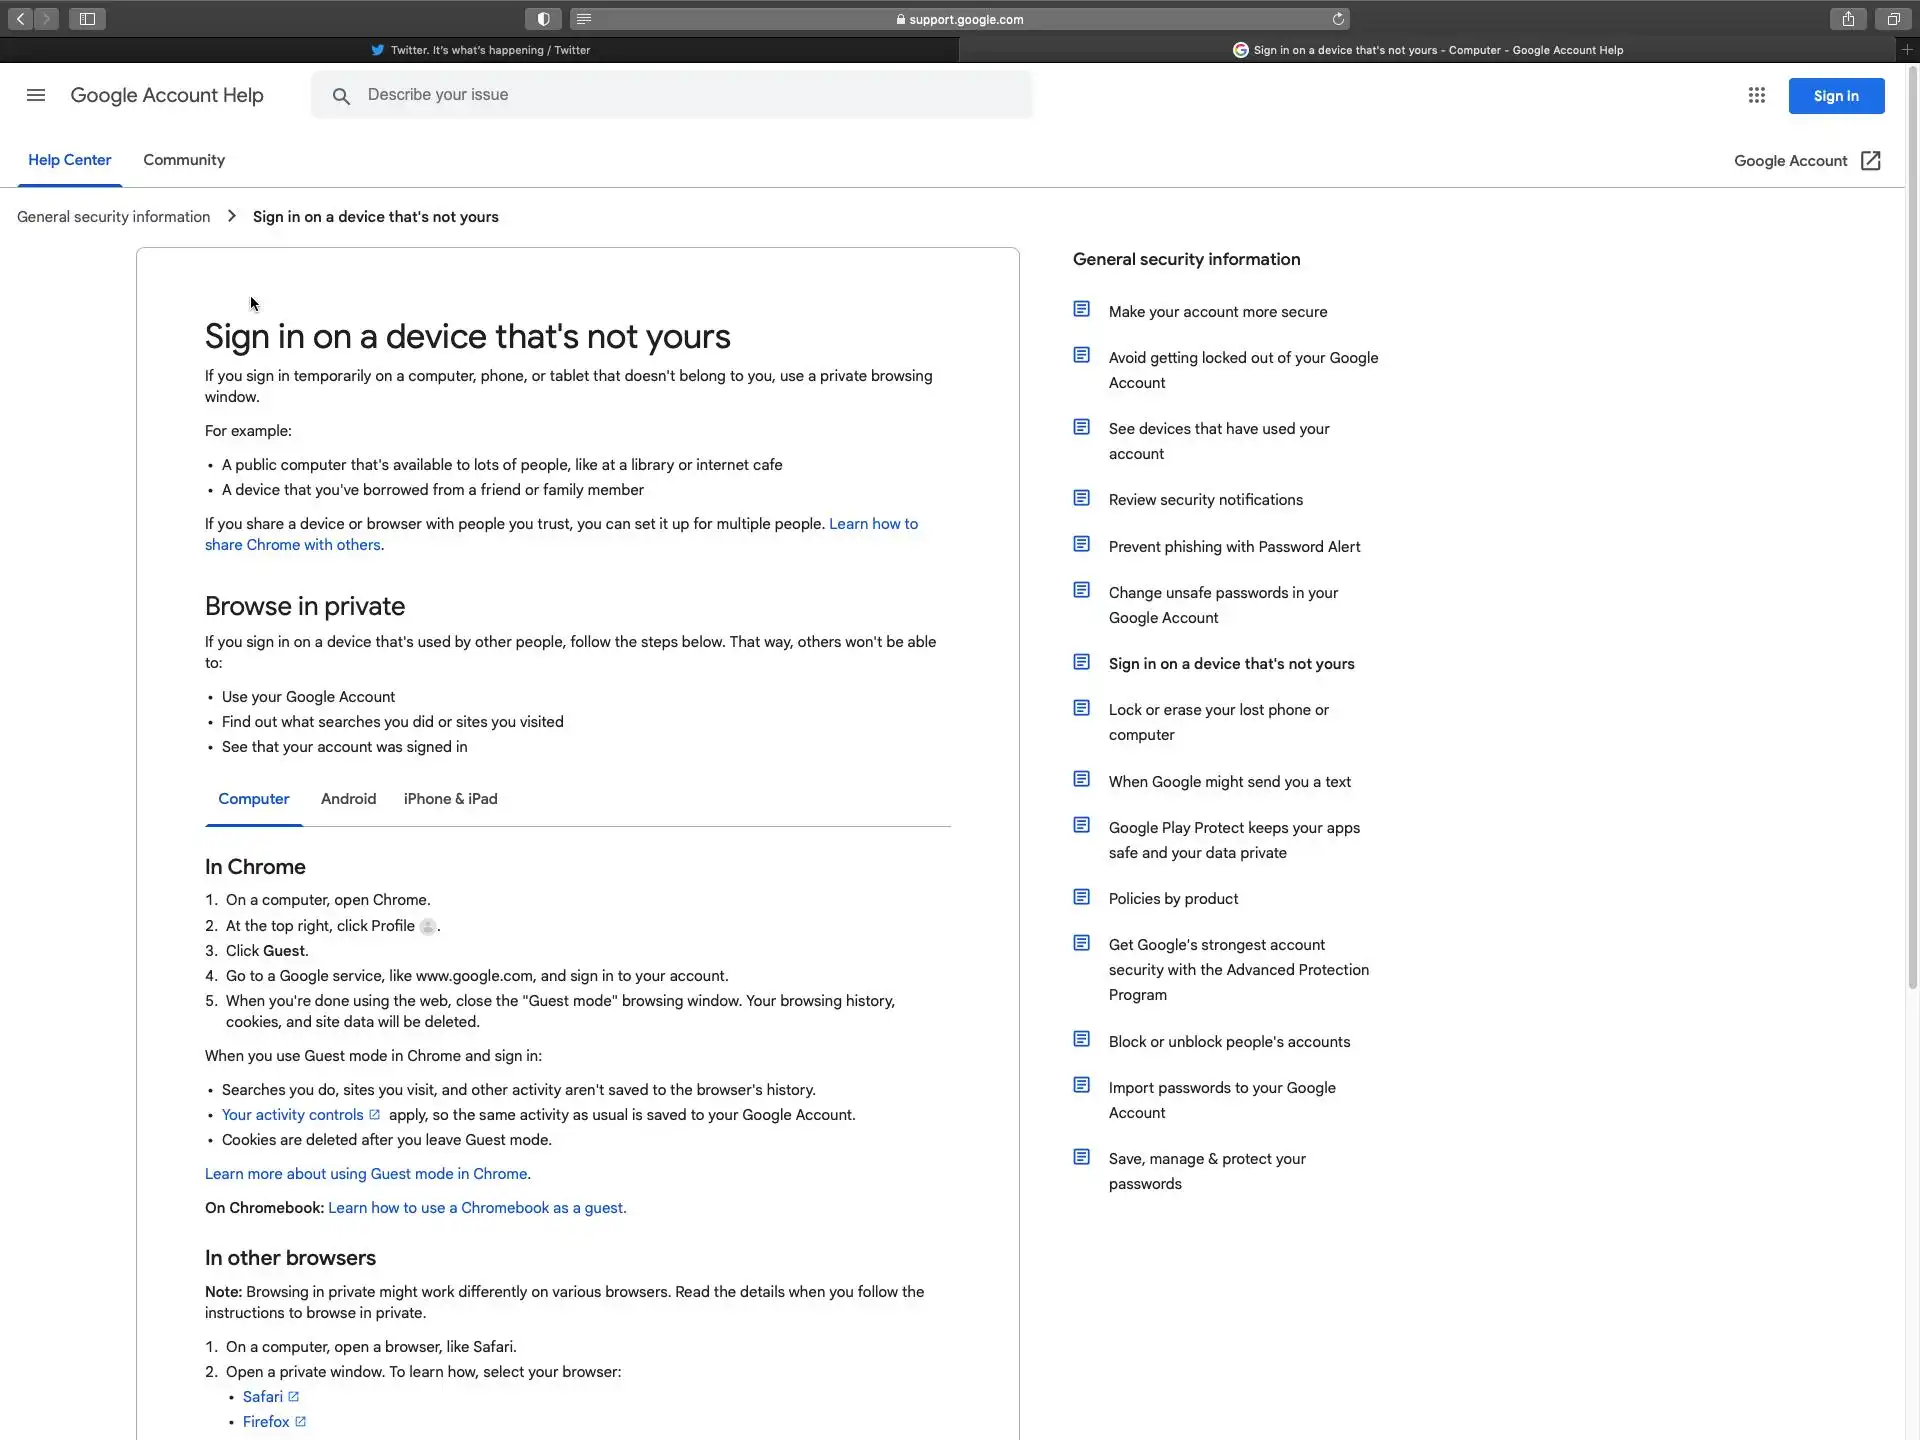The width and height of the screenshot is (1920, 1440).
Task: Select the iPhone & iPad tab
Action: pos(450,799)
